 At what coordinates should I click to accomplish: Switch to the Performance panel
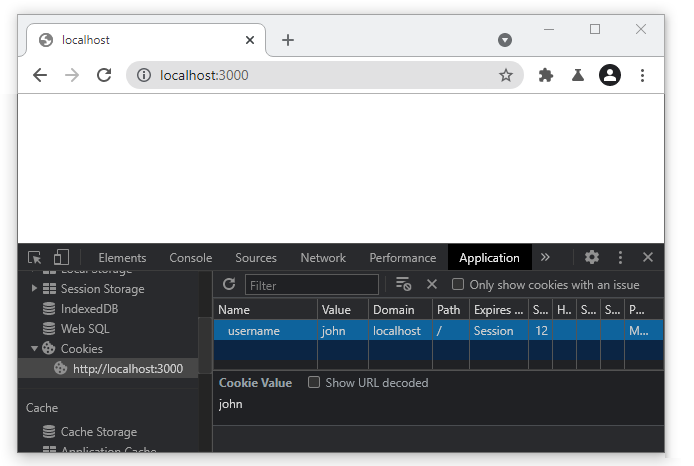tap(403, 258)
